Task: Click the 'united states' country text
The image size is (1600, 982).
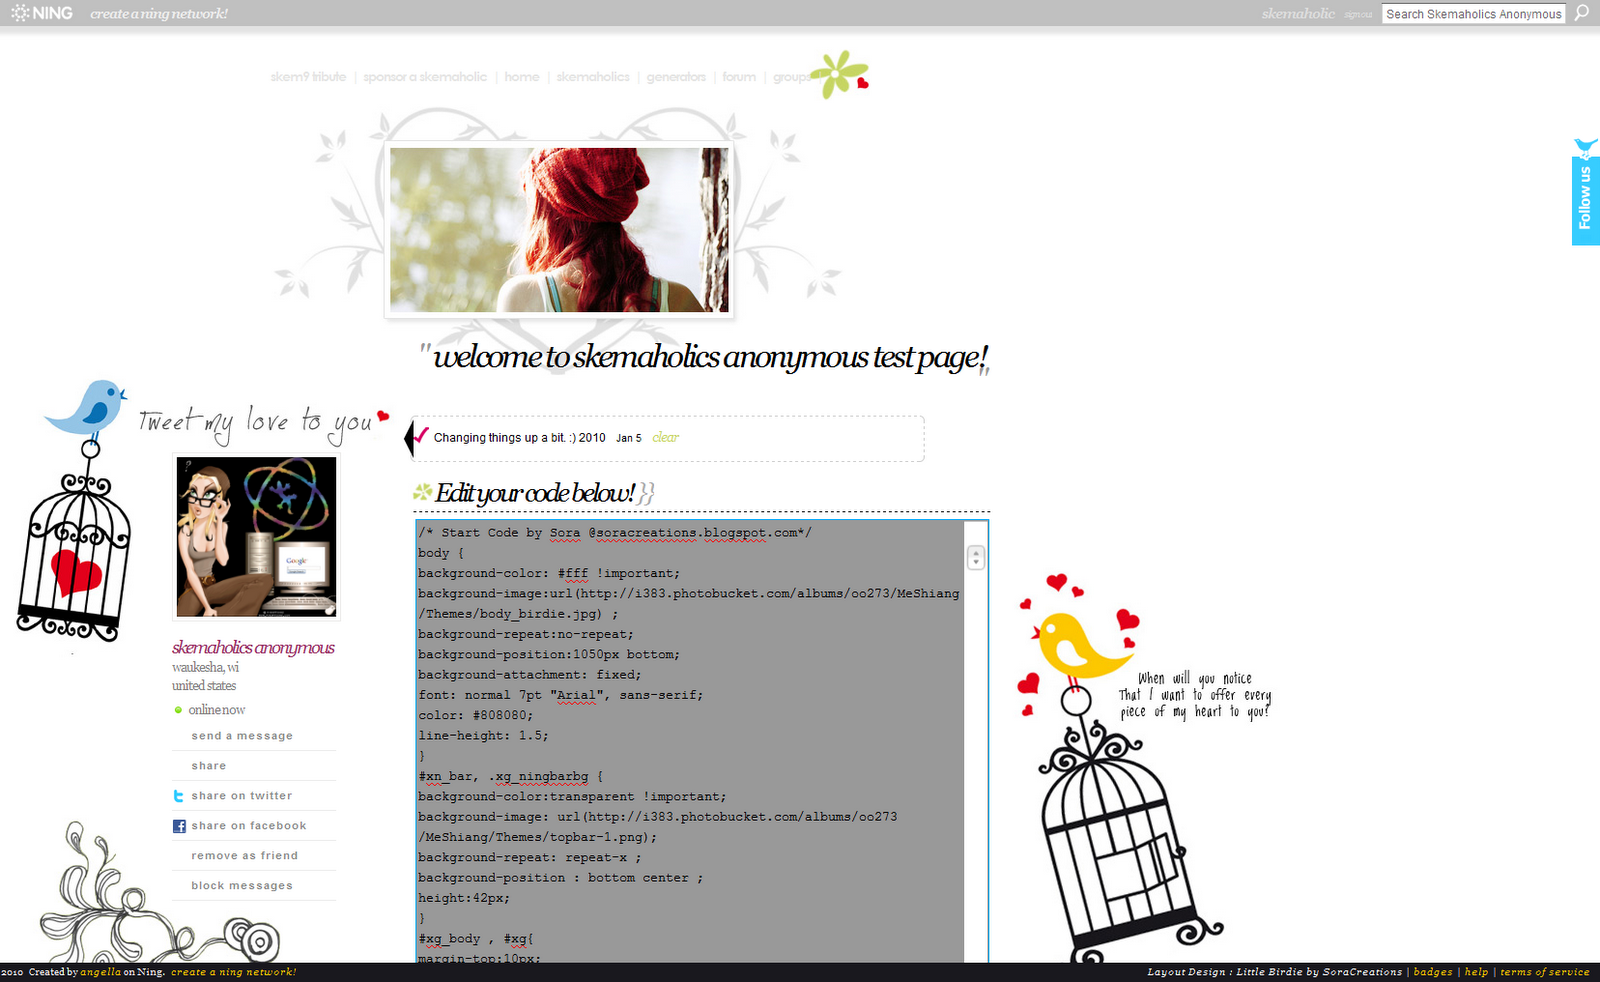Action: (x=204, y=685)
